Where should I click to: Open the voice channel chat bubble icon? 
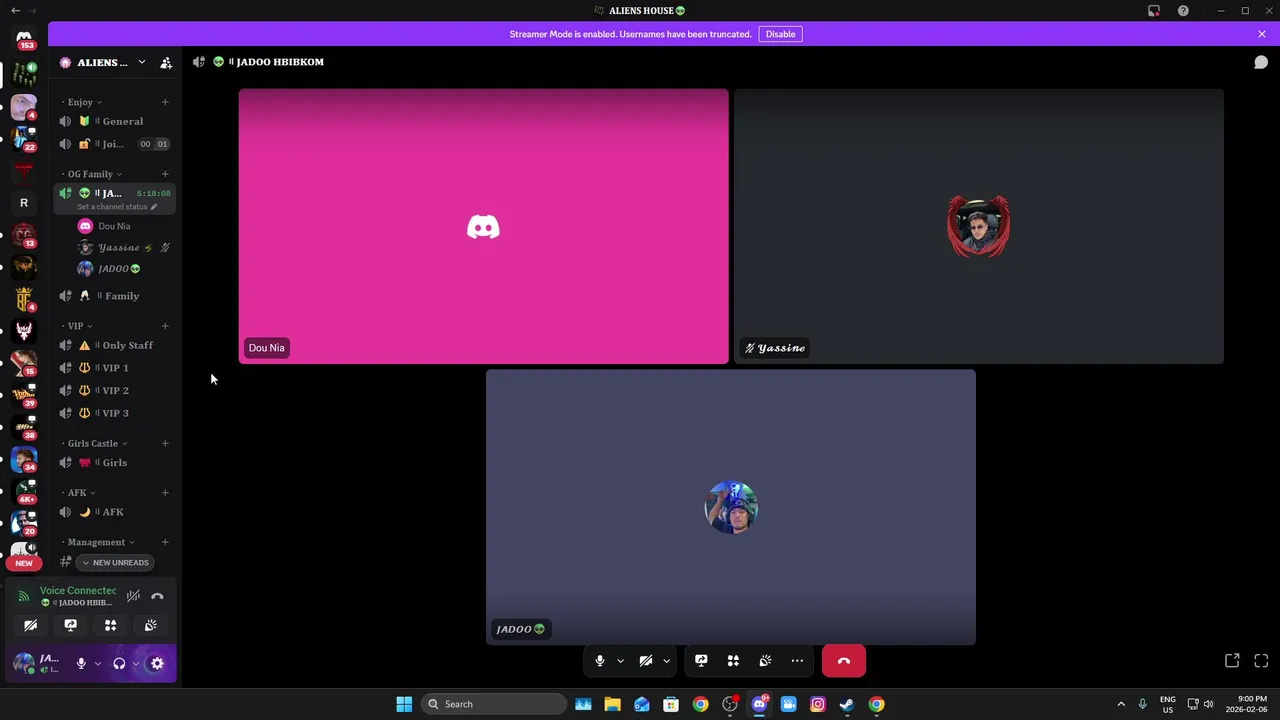1261,62
